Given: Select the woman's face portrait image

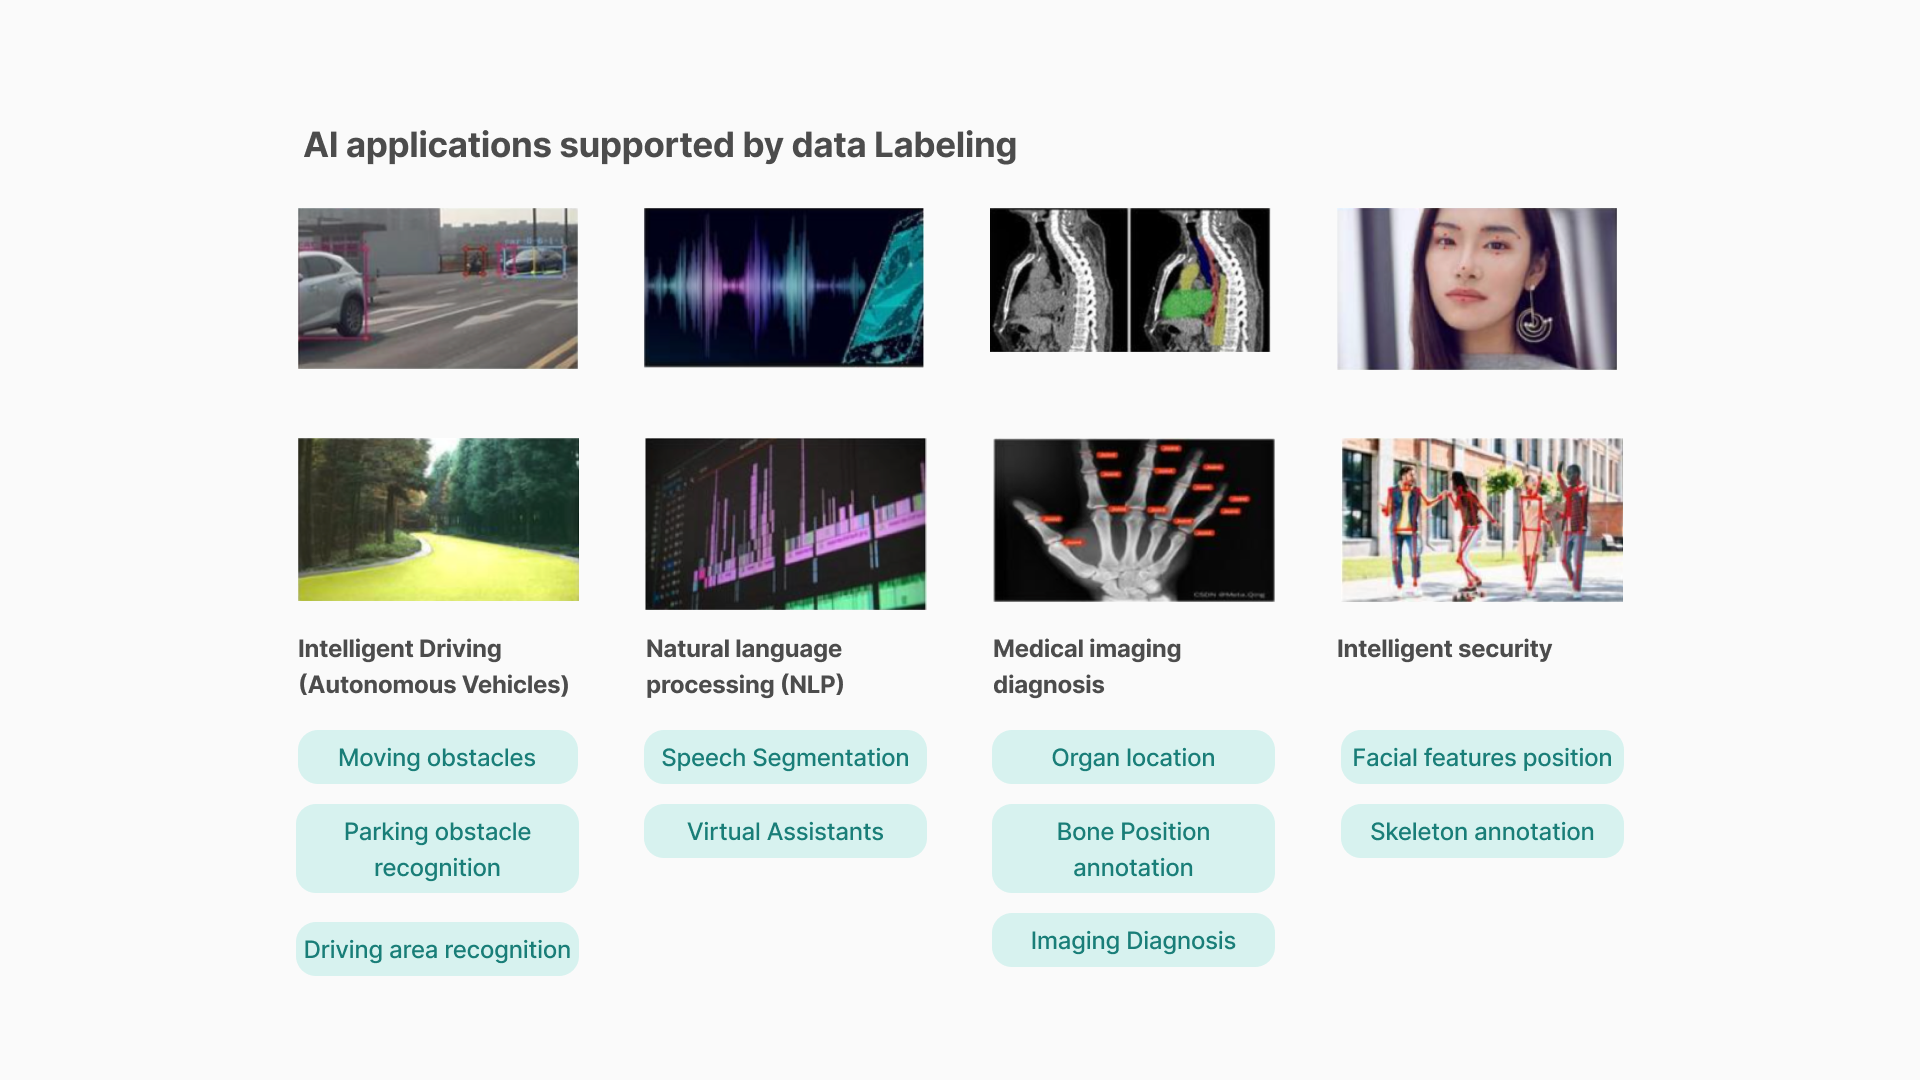Looking at the screenshot, I should (x=1476, y=289).
